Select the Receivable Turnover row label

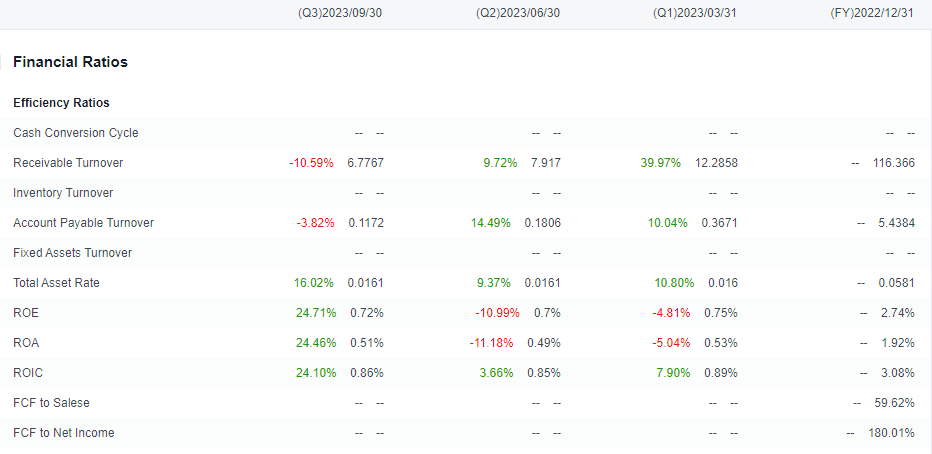(68, 163)
